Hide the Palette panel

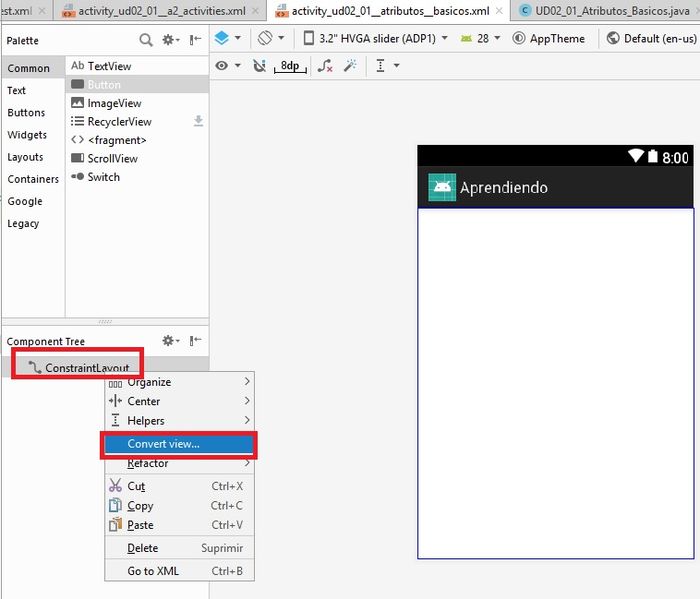pyautogui.click(x=195, y=40)
